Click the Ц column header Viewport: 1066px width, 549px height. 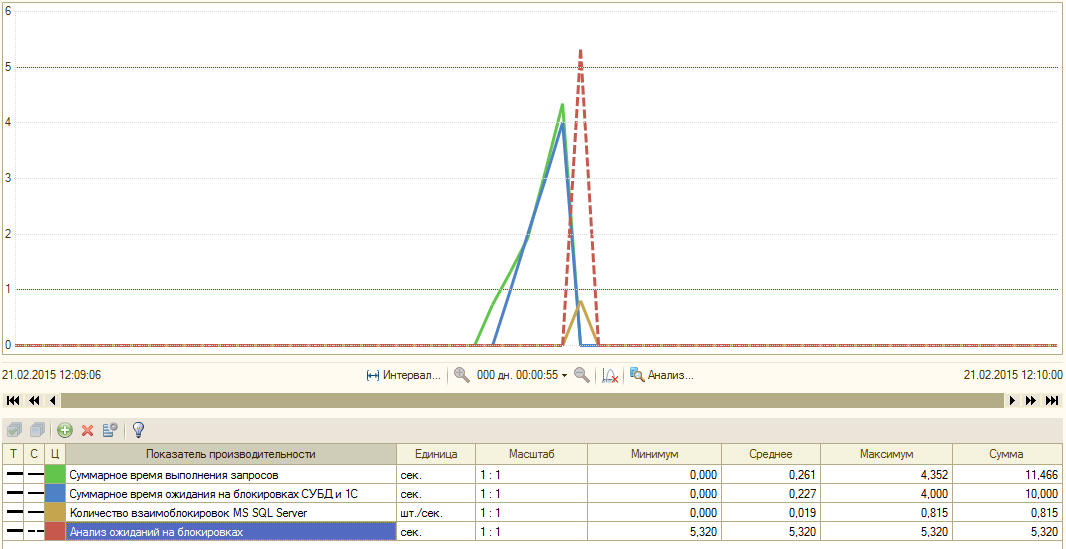[54, 454]
